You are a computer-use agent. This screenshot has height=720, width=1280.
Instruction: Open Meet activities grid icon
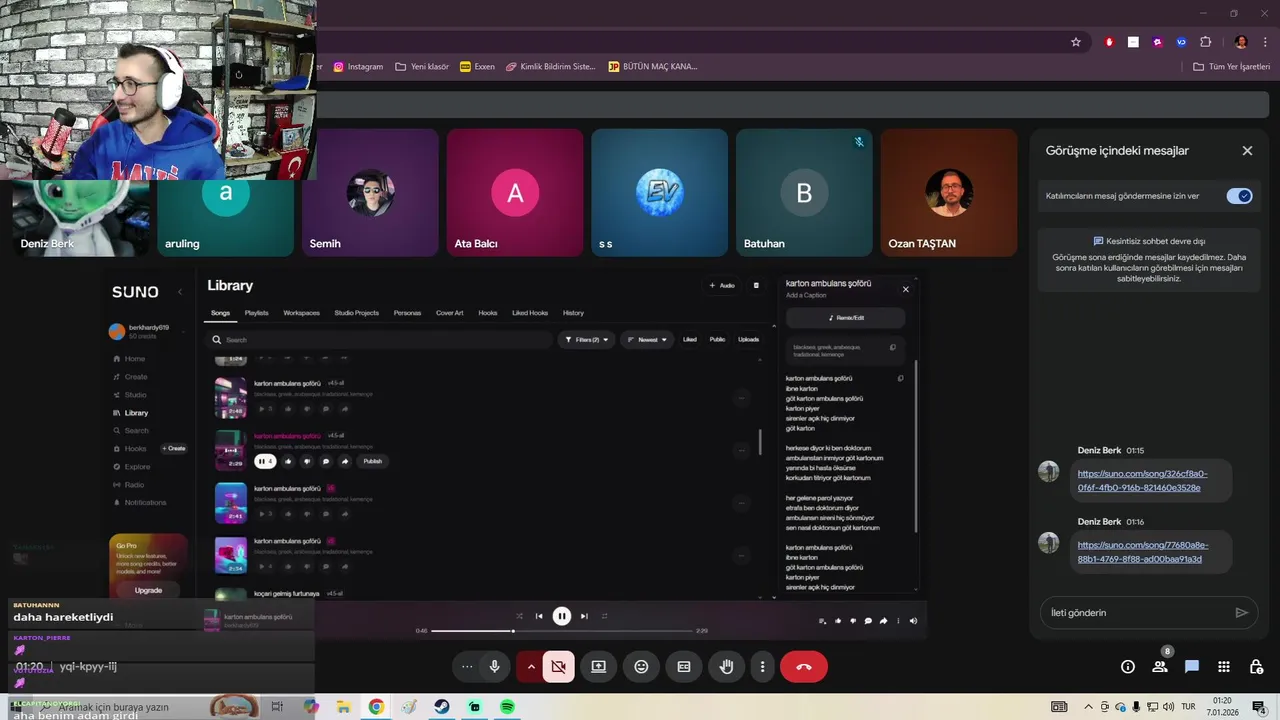point(1224,667)
